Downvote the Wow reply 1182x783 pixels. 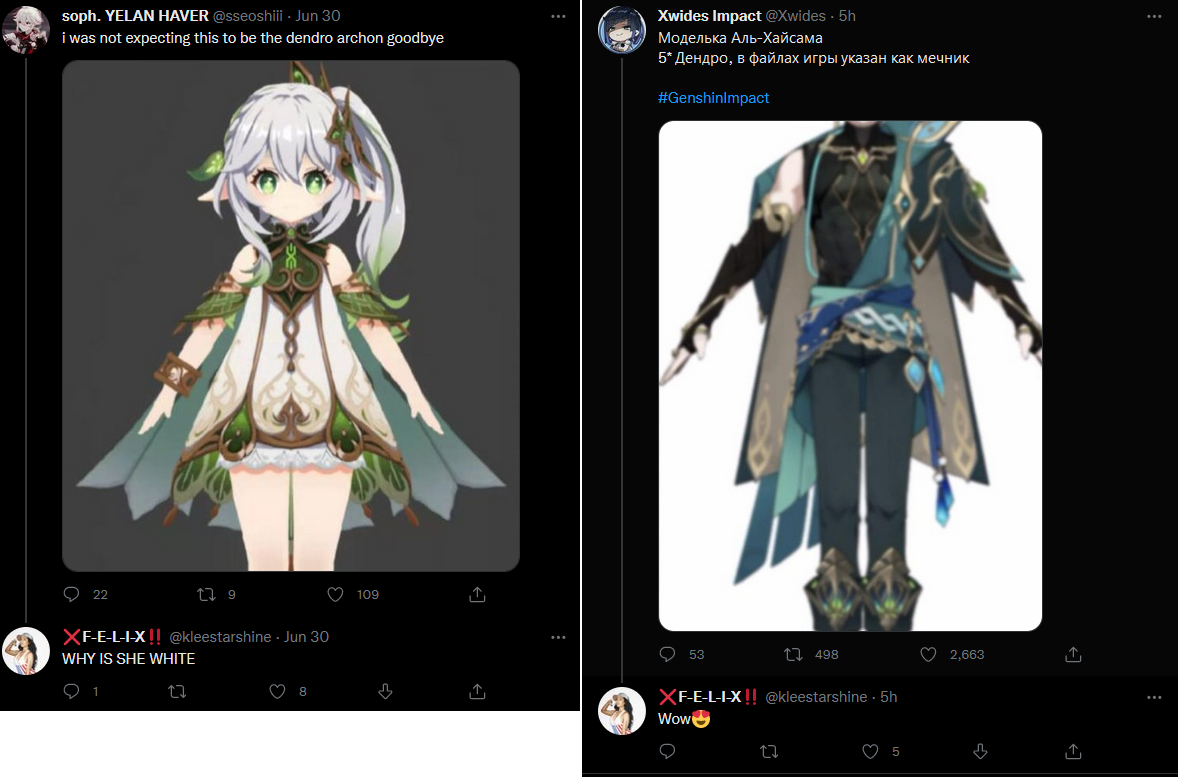pos(980,751)
